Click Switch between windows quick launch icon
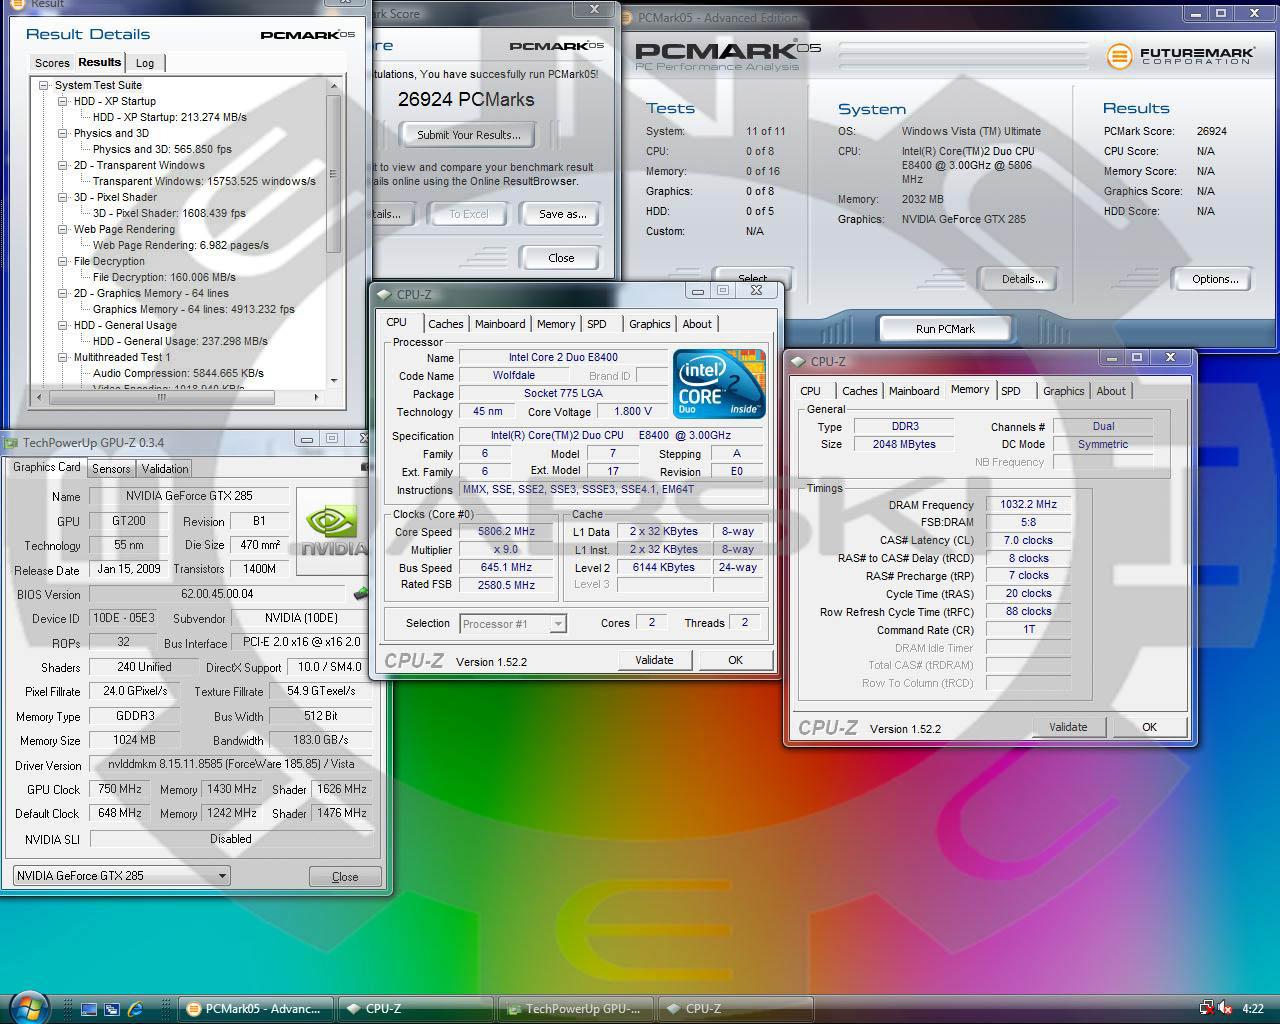Image resolution: width=1280 pixels, height=1024 pixels. [112, 1009]
